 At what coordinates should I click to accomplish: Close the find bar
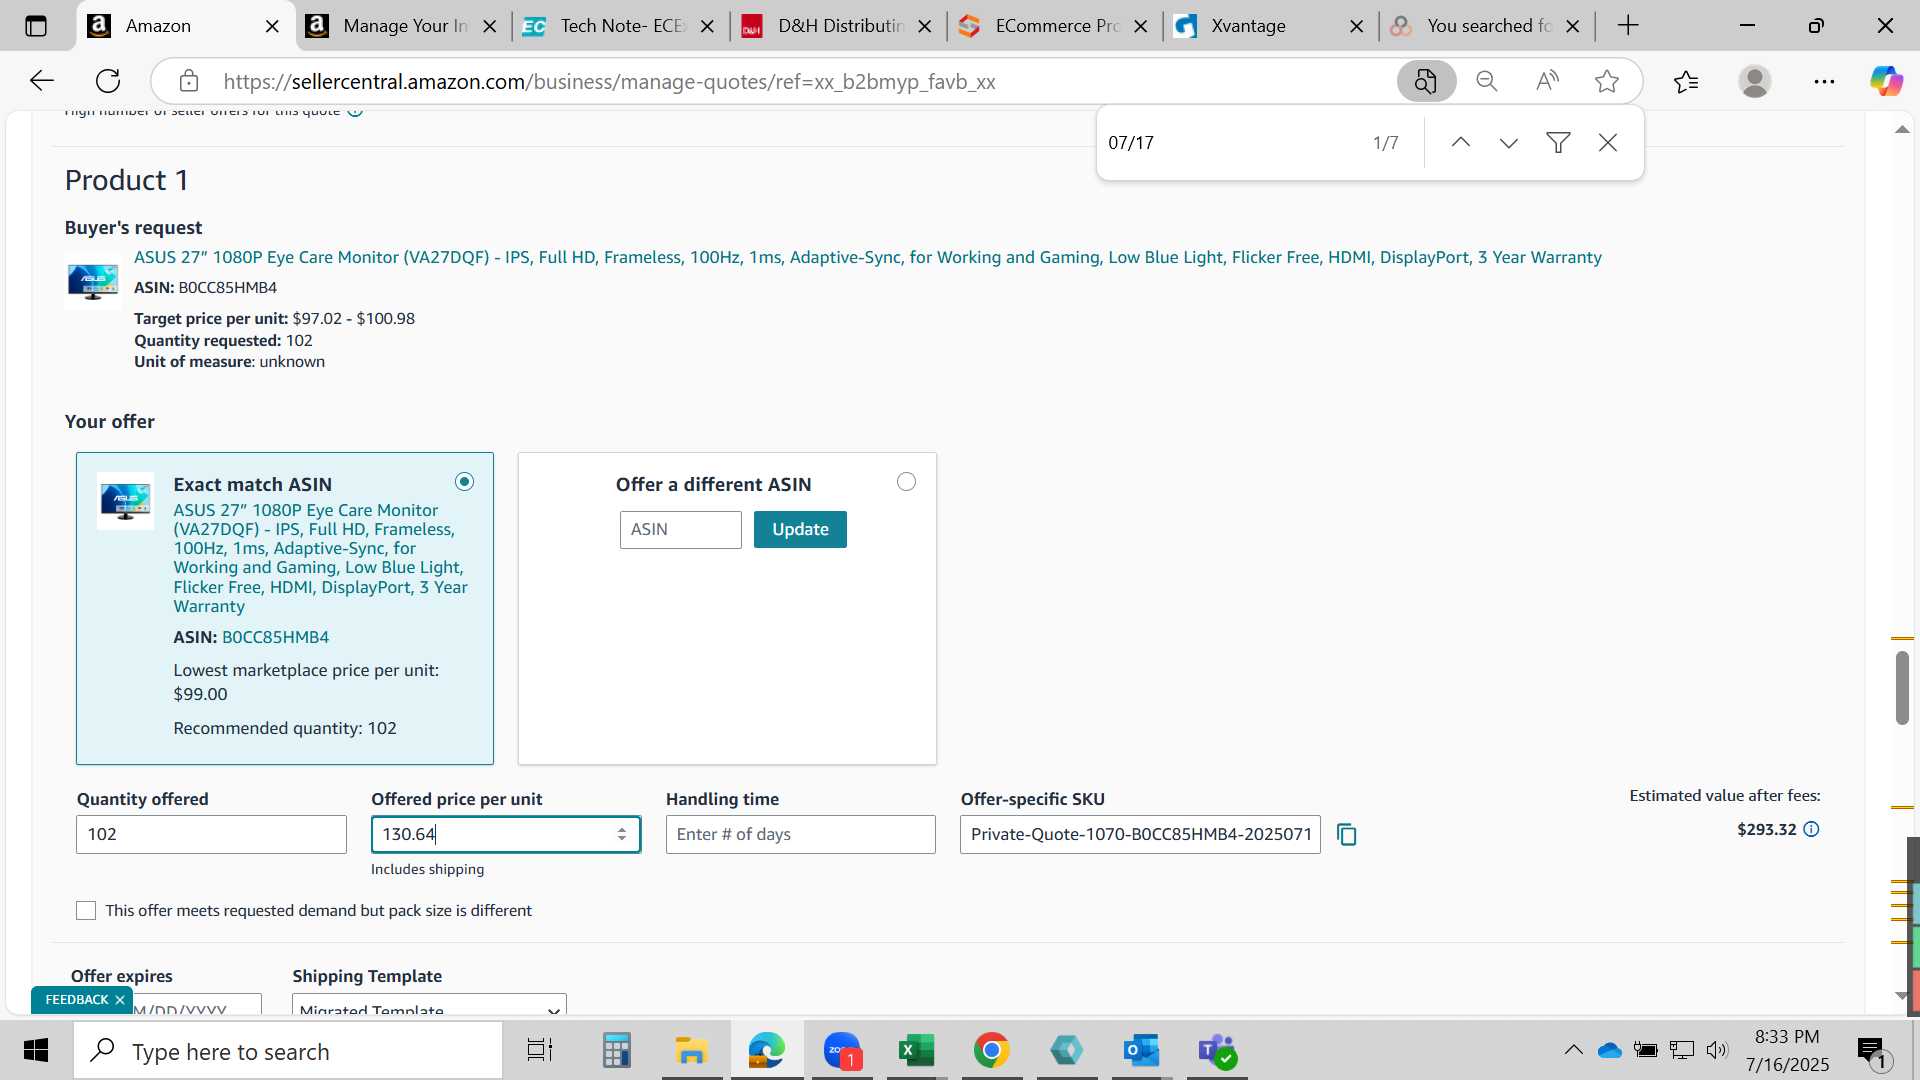(1608, 143)
